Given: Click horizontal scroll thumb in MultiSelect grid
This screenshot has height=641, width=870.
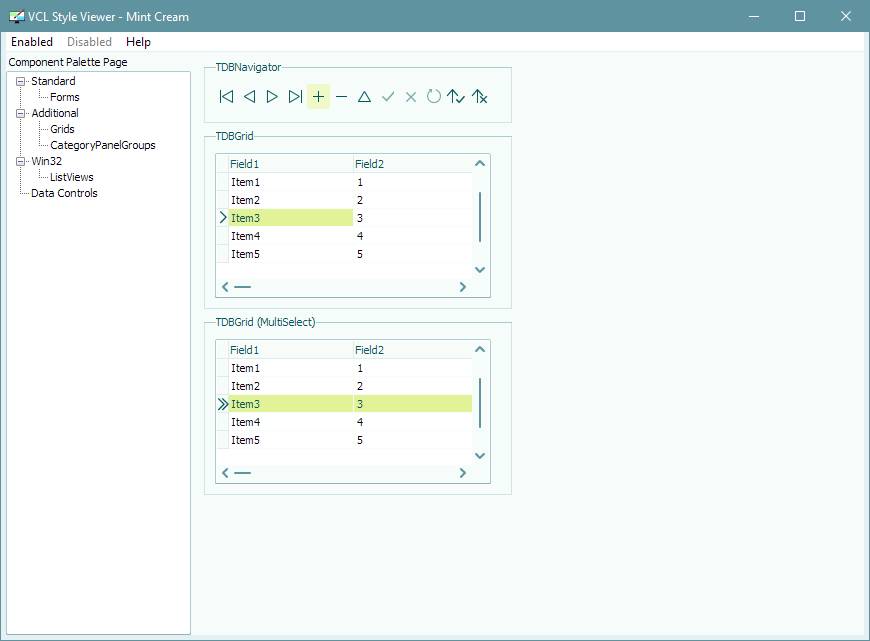Looking at the screenshot, I should [x=242, y=473].
